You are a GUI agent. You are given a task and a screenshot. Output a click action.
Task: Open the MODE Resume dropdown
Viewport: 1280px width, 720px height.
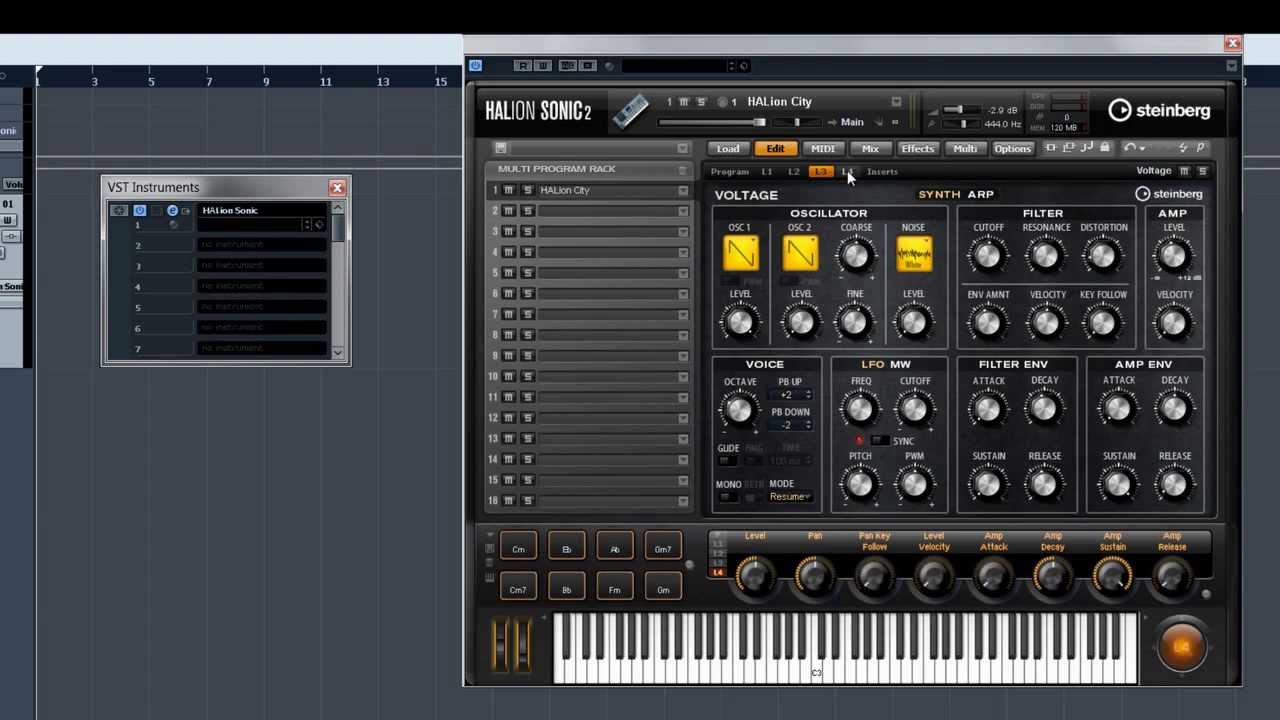click(x=790, y=497)
